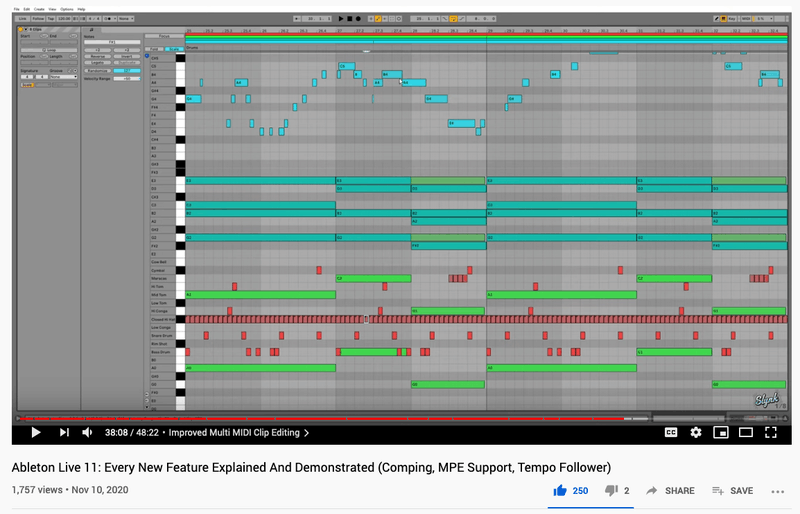
Task: Open quantization menu dropdown set to None
Action: point(126,19)
